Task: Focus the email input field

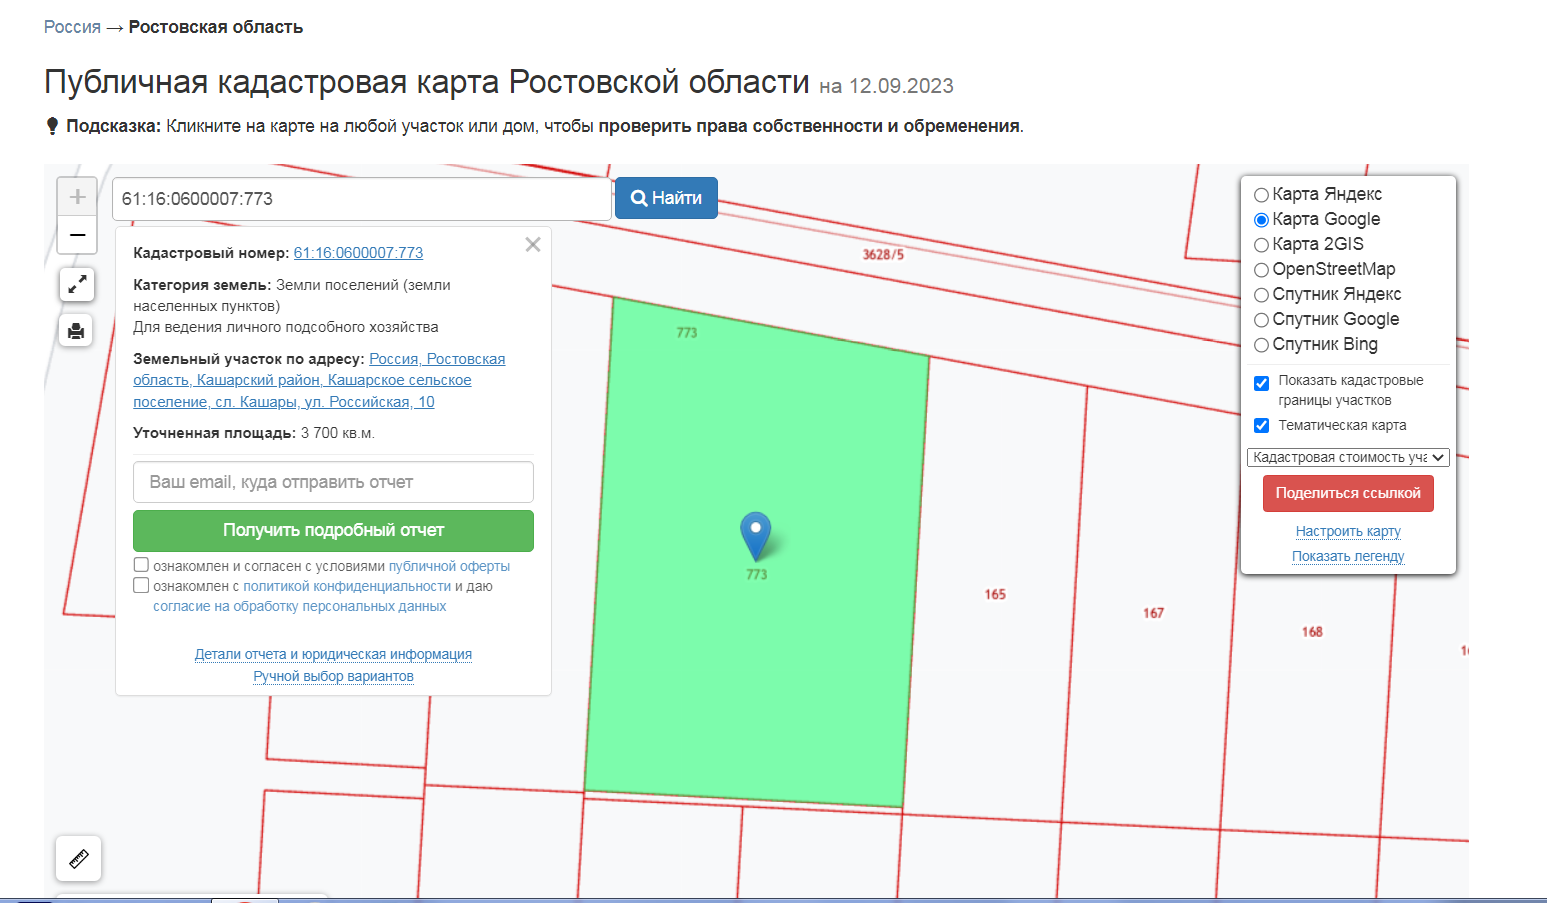Action: [x=333, y=482]
